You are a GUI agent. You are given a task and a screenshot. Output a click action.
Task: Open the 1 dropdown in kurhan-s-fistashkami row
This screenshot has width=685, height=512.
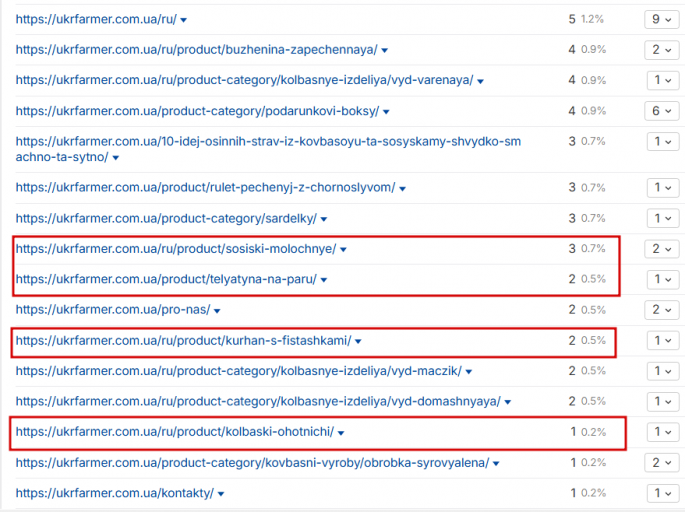click(x=663, y=340)
